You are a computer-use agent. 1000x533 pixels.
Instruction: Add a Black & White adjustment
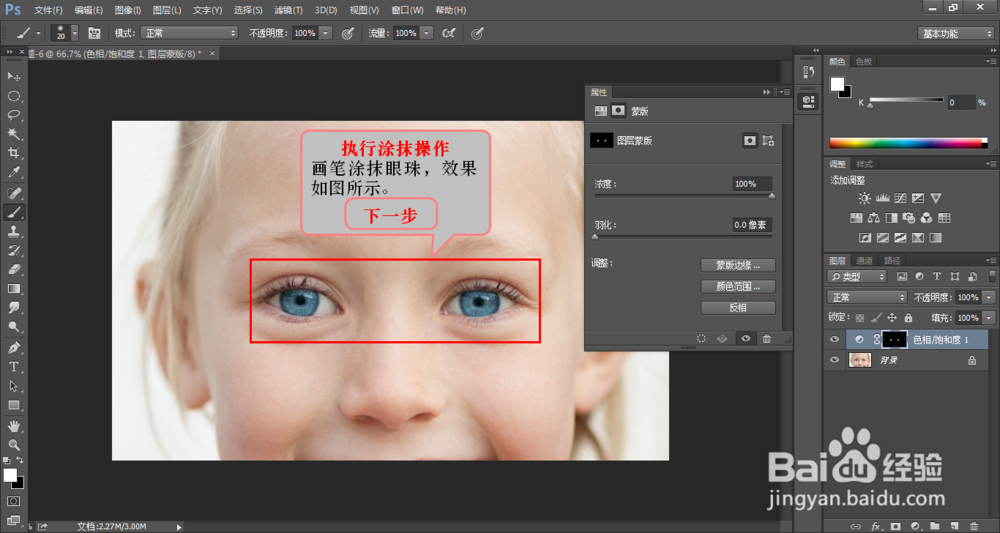[x=892, y=218]
